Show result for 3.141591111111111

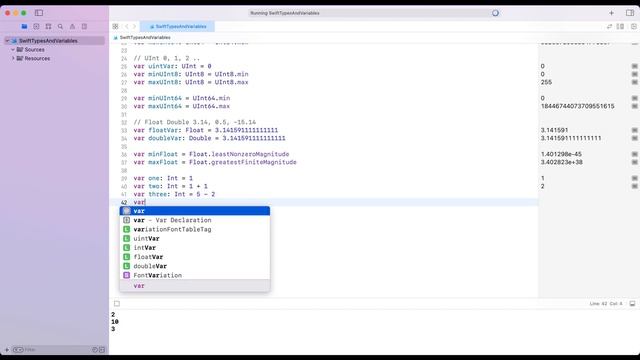coord(634,138)
